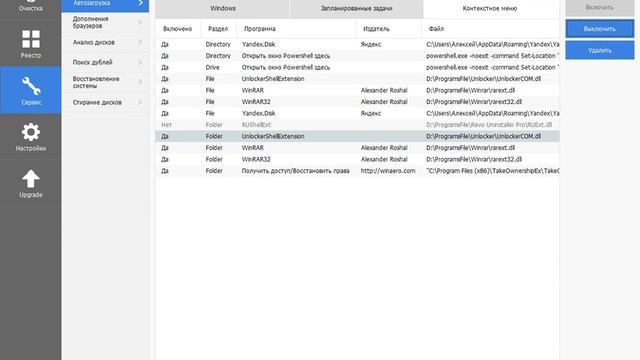Sort by Раздел column header
Viewport: 640px width, 360px height.
point(218,29)
